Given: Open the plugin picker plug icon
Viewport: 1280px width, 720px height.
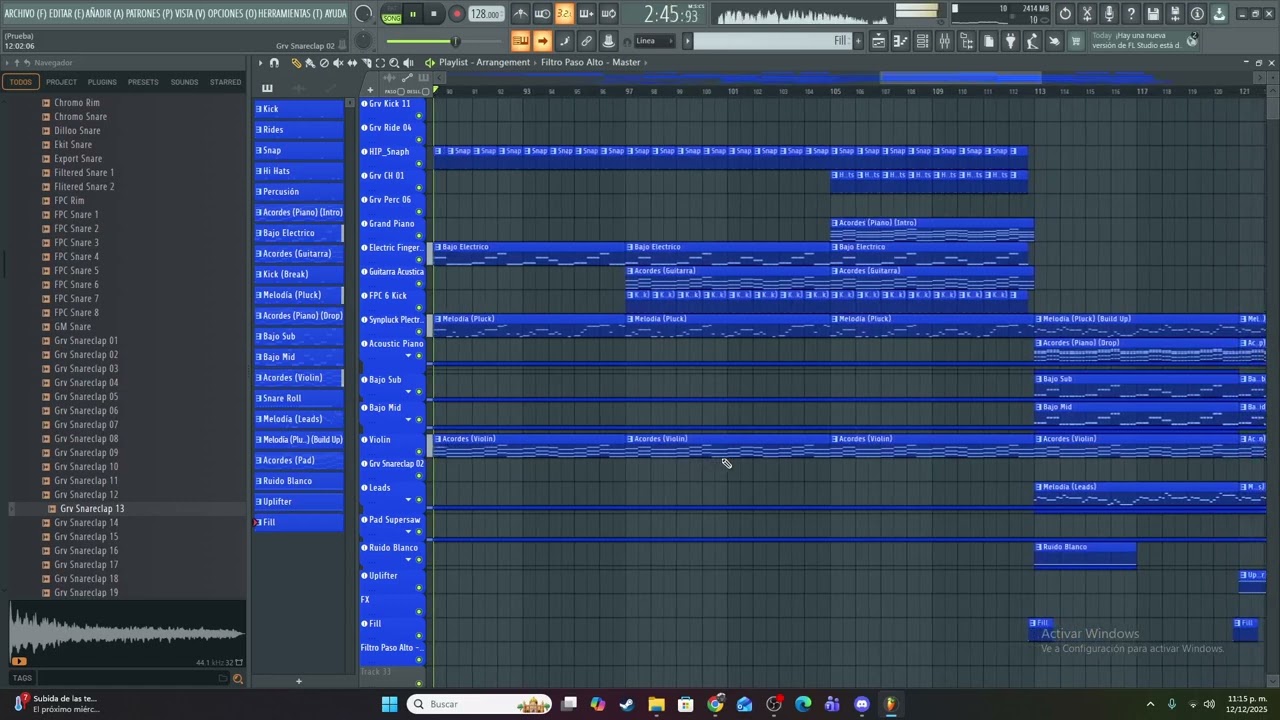Looking at the screenshot, I should pos(1010,41).
